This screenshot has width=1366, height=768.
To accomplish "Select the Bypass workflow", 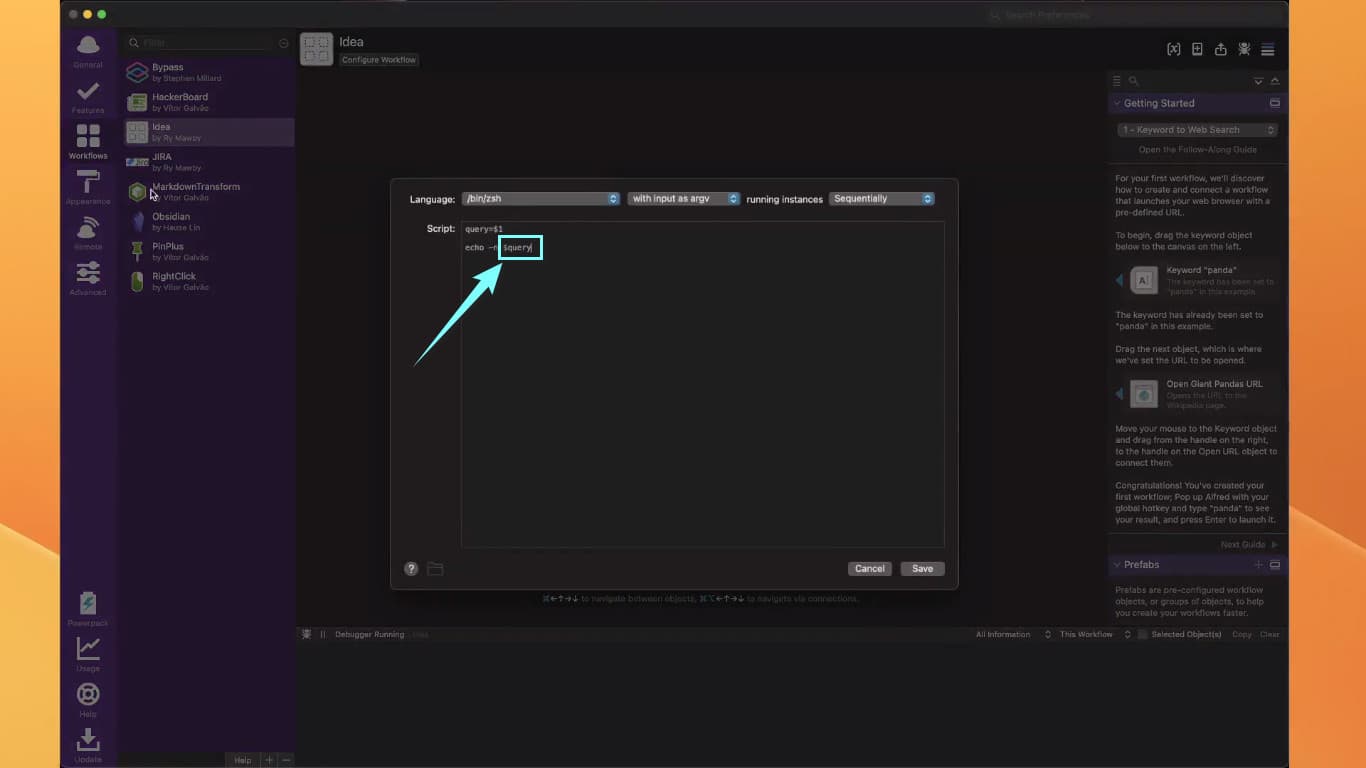I will coord(208,72).
